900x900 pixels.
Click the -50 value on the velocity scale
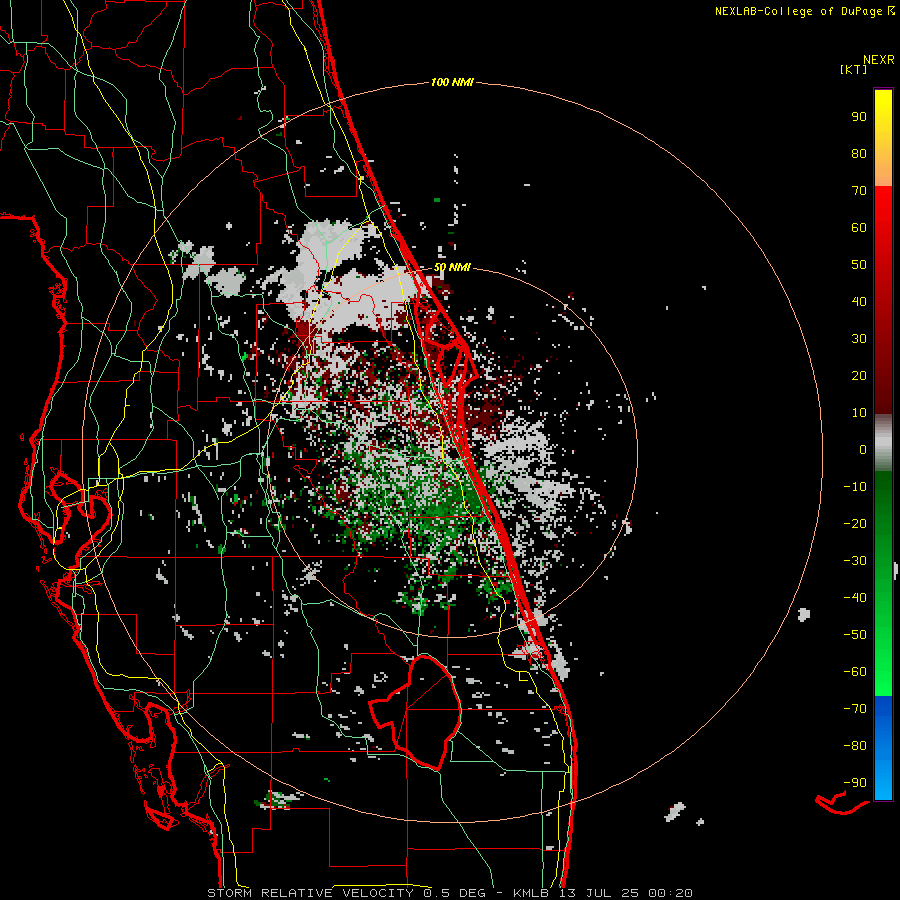tap(855, 635)
